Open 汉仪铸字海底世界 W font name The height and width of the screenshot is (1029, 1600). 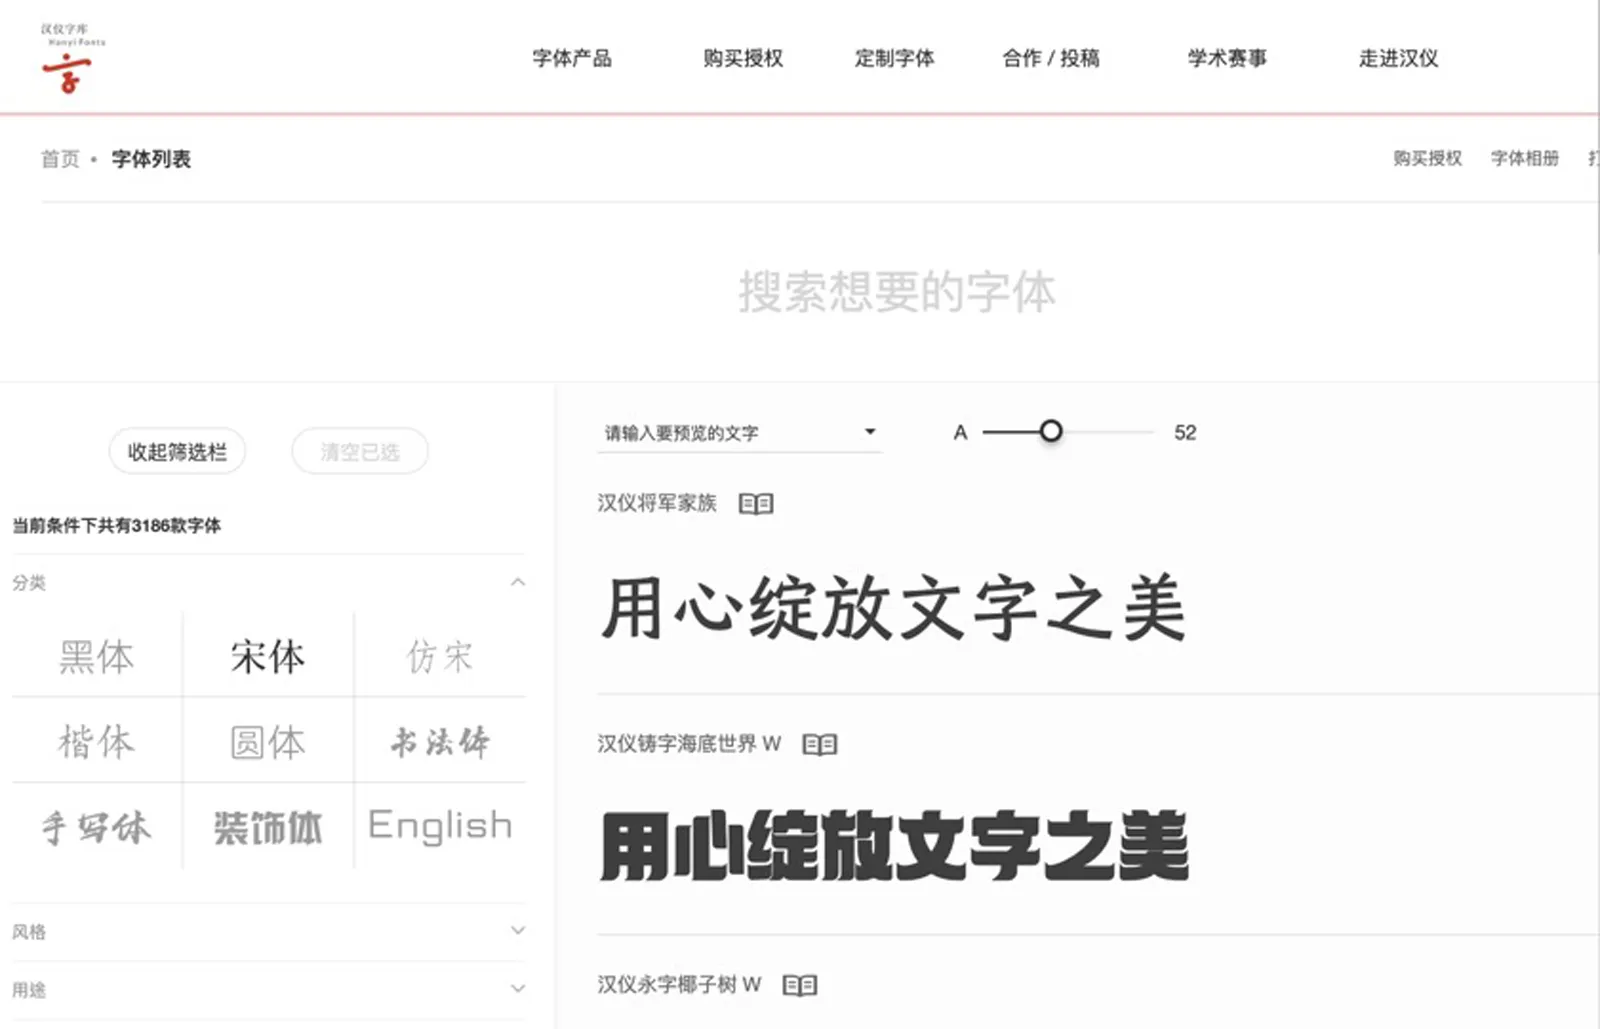pos(689,744)
